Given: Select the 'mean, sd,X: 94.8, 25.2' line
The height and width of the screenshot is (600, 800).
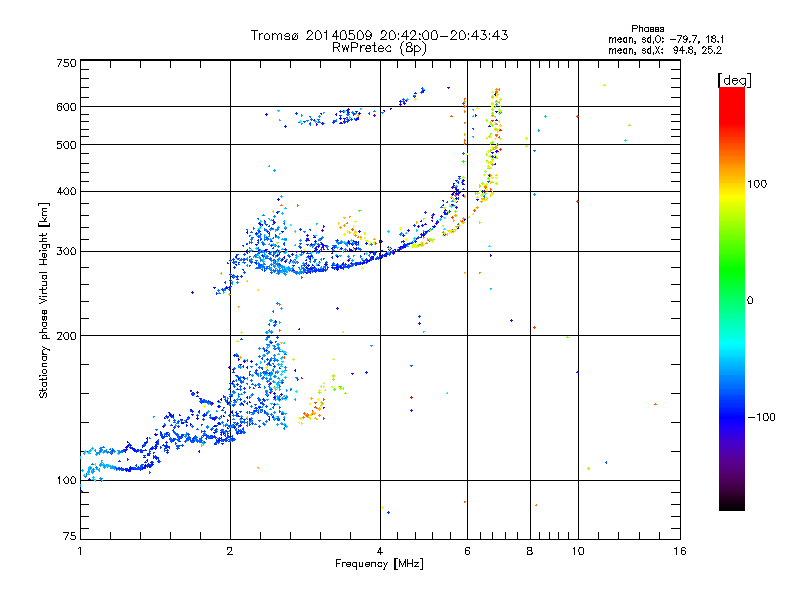Looking at the screenshot, I should (x=665, y=50).
